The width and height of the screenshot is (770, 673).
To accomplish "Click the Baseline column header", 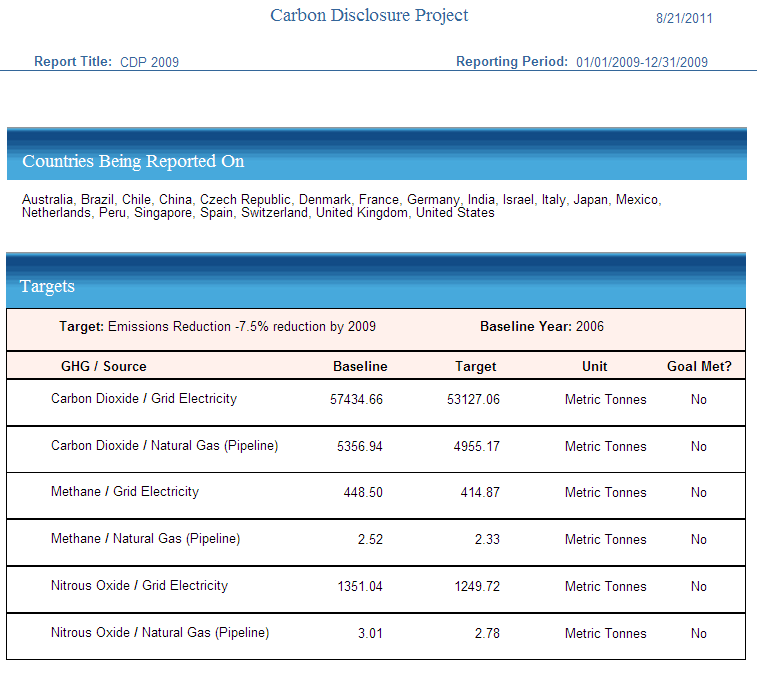I will [360, 366].
